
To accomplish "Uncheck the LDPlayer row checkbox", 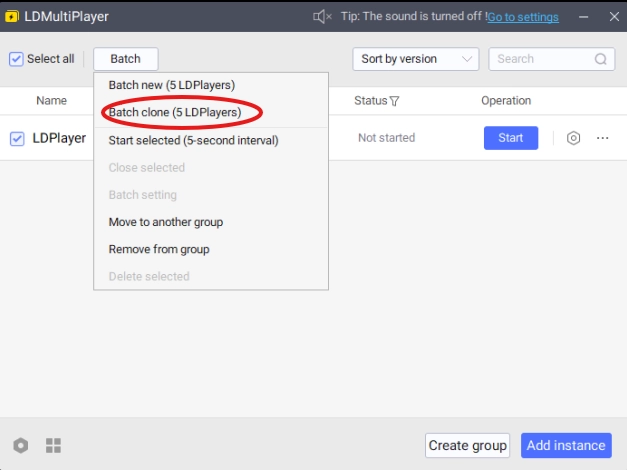I will (x=17, y=139).
